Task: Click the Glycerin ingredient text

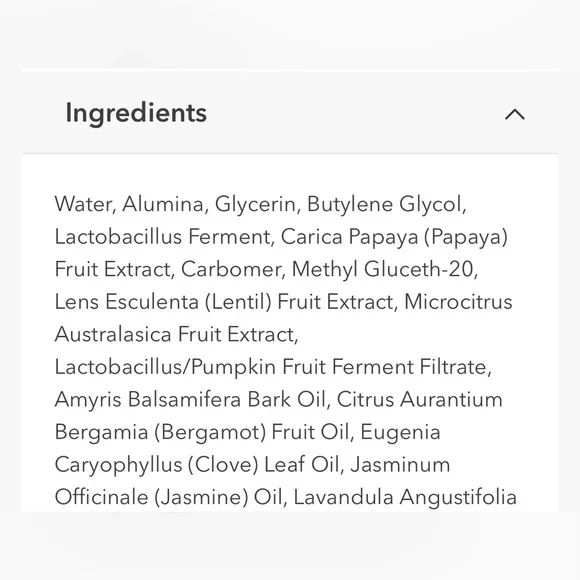Action: point(255,205)
